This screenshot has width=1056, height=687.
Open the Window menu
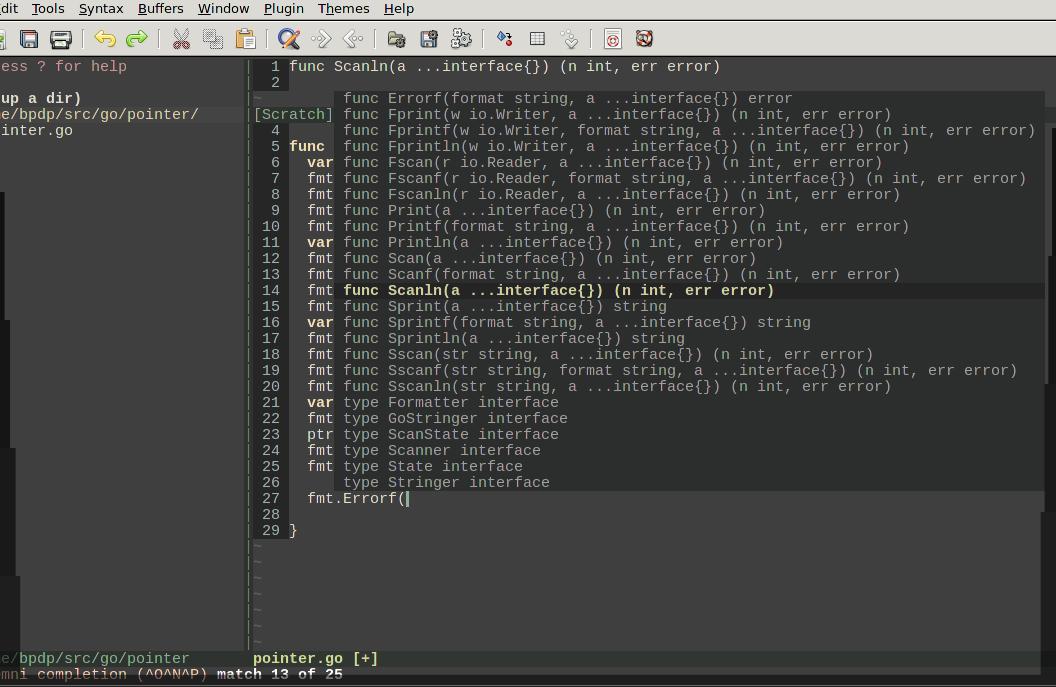224,9
